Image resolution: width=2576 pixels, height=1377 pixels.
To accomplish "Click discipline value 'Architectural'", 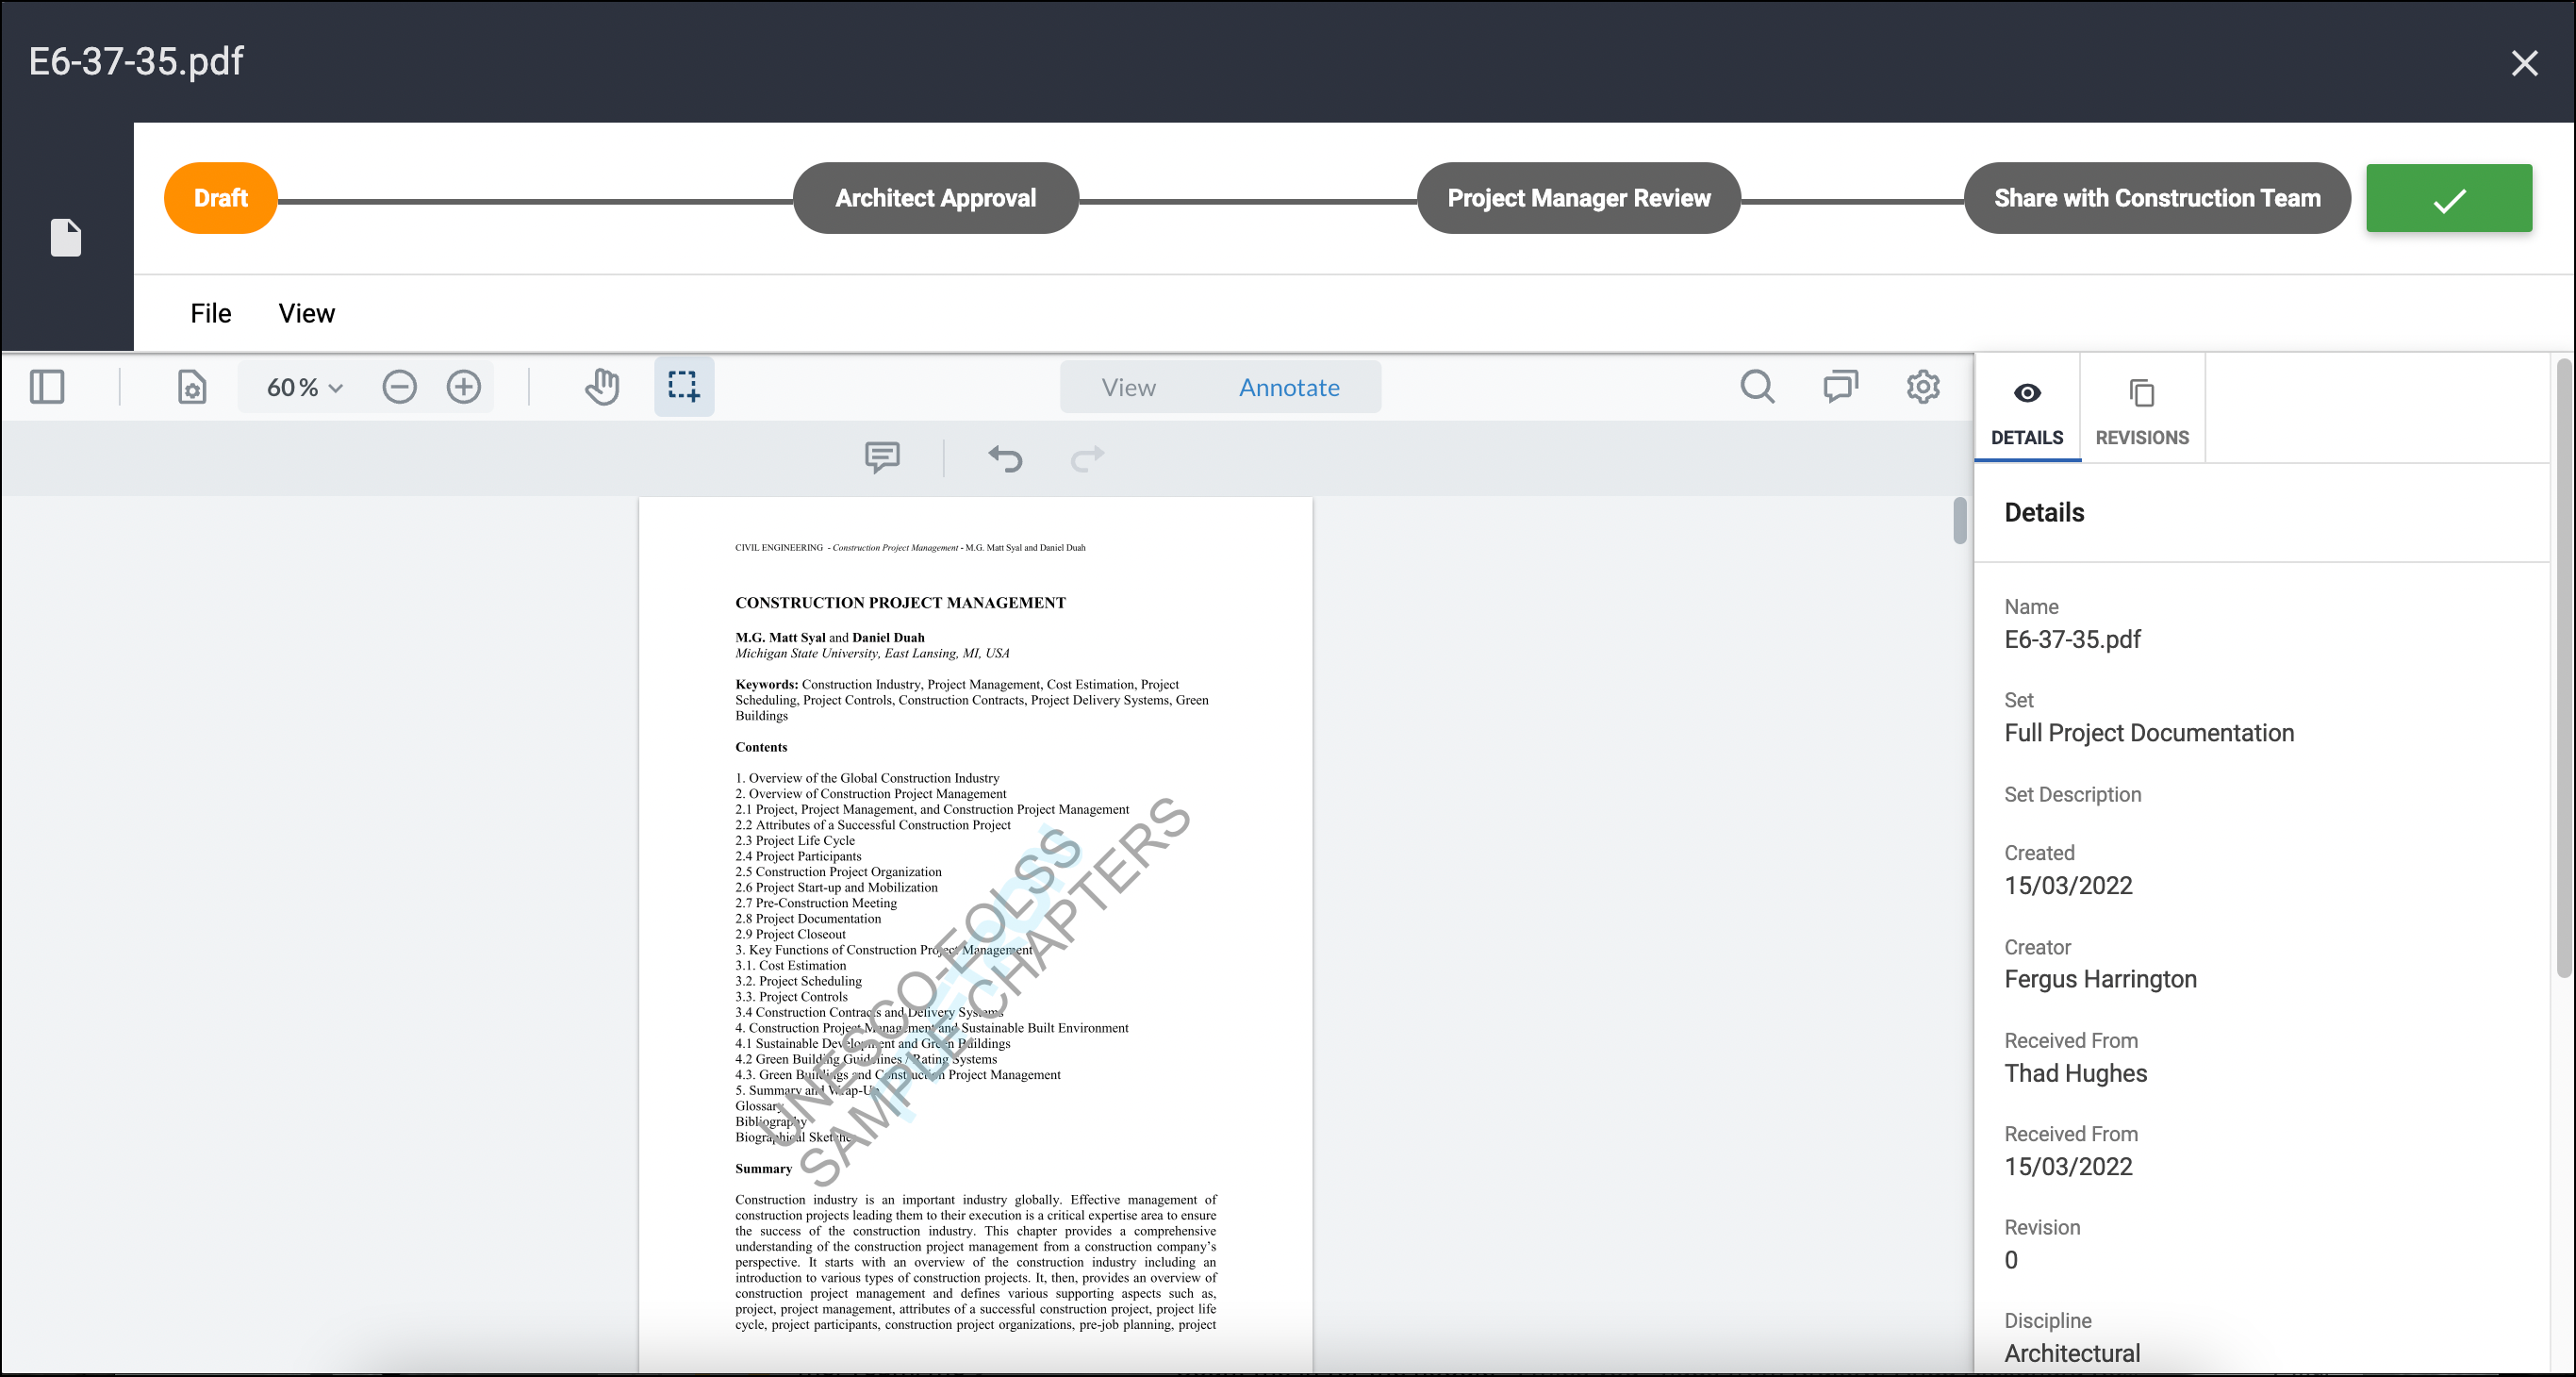I will coord(2072,1353).
